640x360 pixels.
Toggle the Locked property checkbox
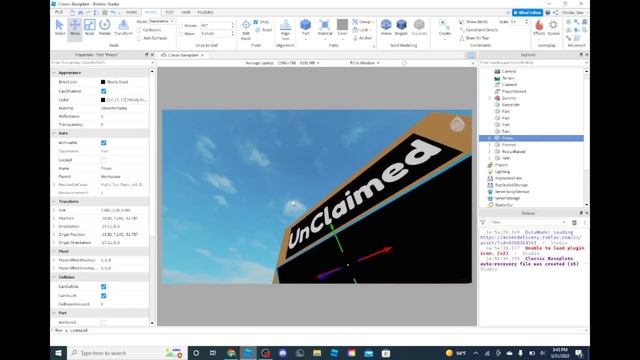(104, 160)
